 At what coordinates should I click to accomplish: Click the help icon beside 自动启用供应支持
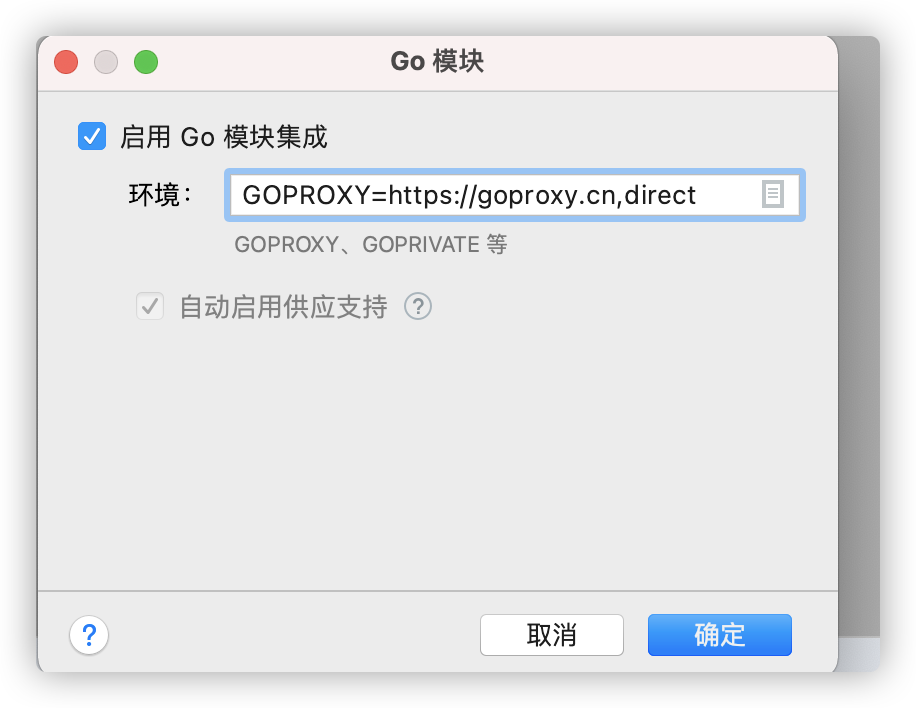tap(418, 306)
